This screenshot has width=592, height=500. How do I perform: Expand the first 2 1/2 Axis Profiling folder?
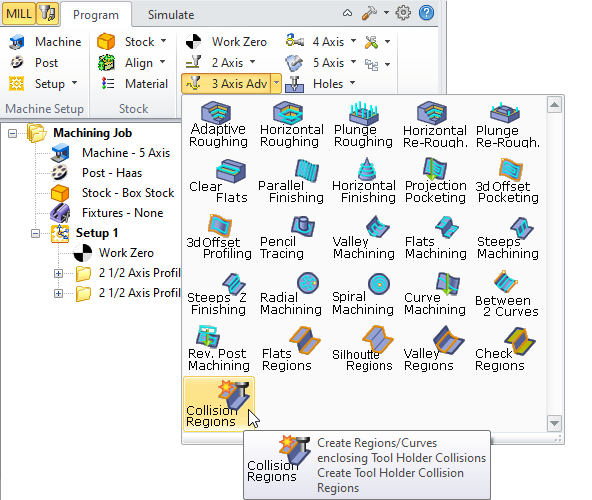point(59,273)
